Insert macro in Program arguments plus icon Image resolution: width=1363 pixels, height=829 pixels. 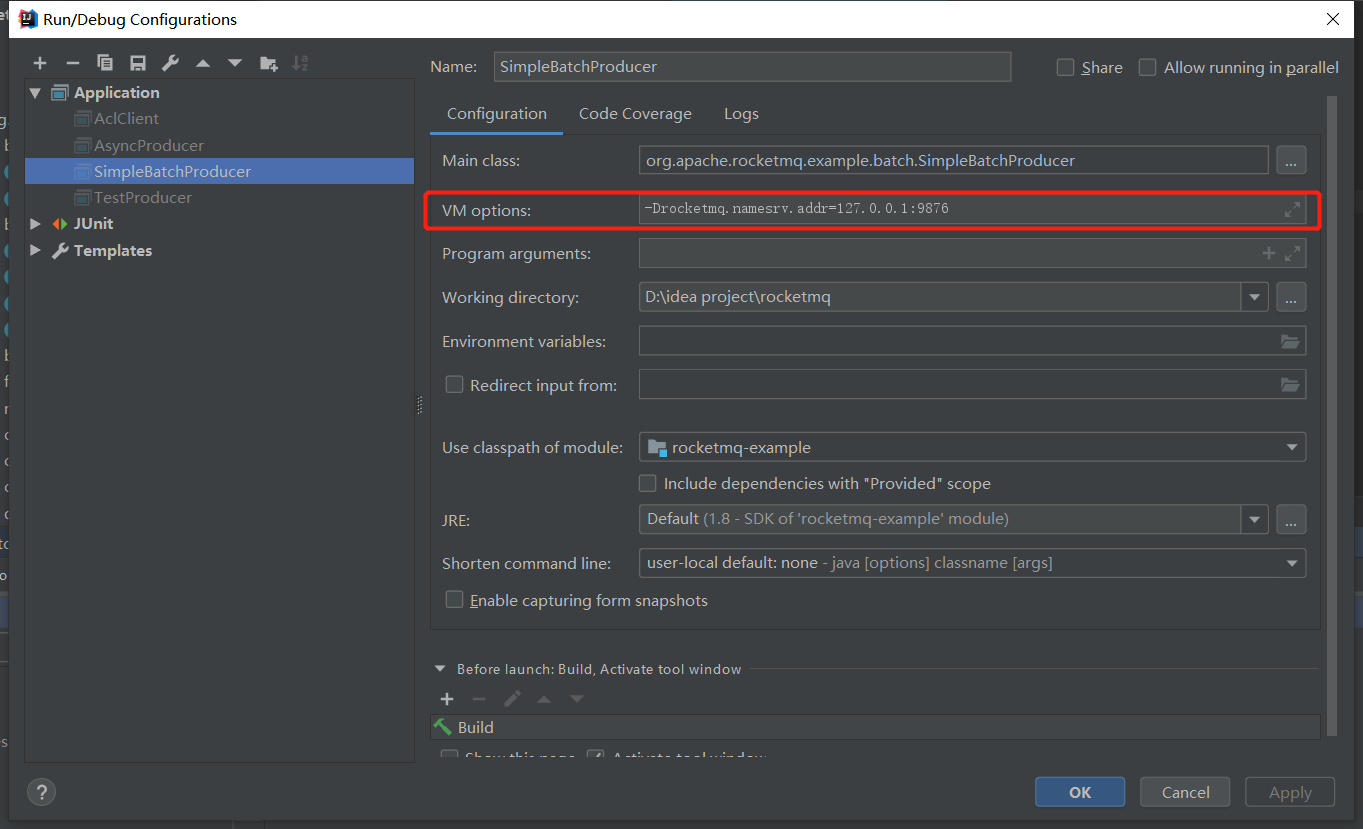(x=1269, y=253)
